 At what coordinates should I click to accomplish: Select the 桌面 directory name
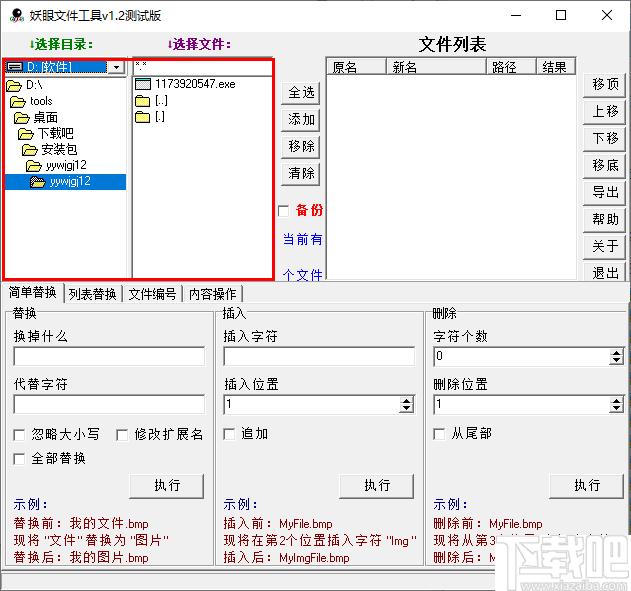click(x=45, y=117)
